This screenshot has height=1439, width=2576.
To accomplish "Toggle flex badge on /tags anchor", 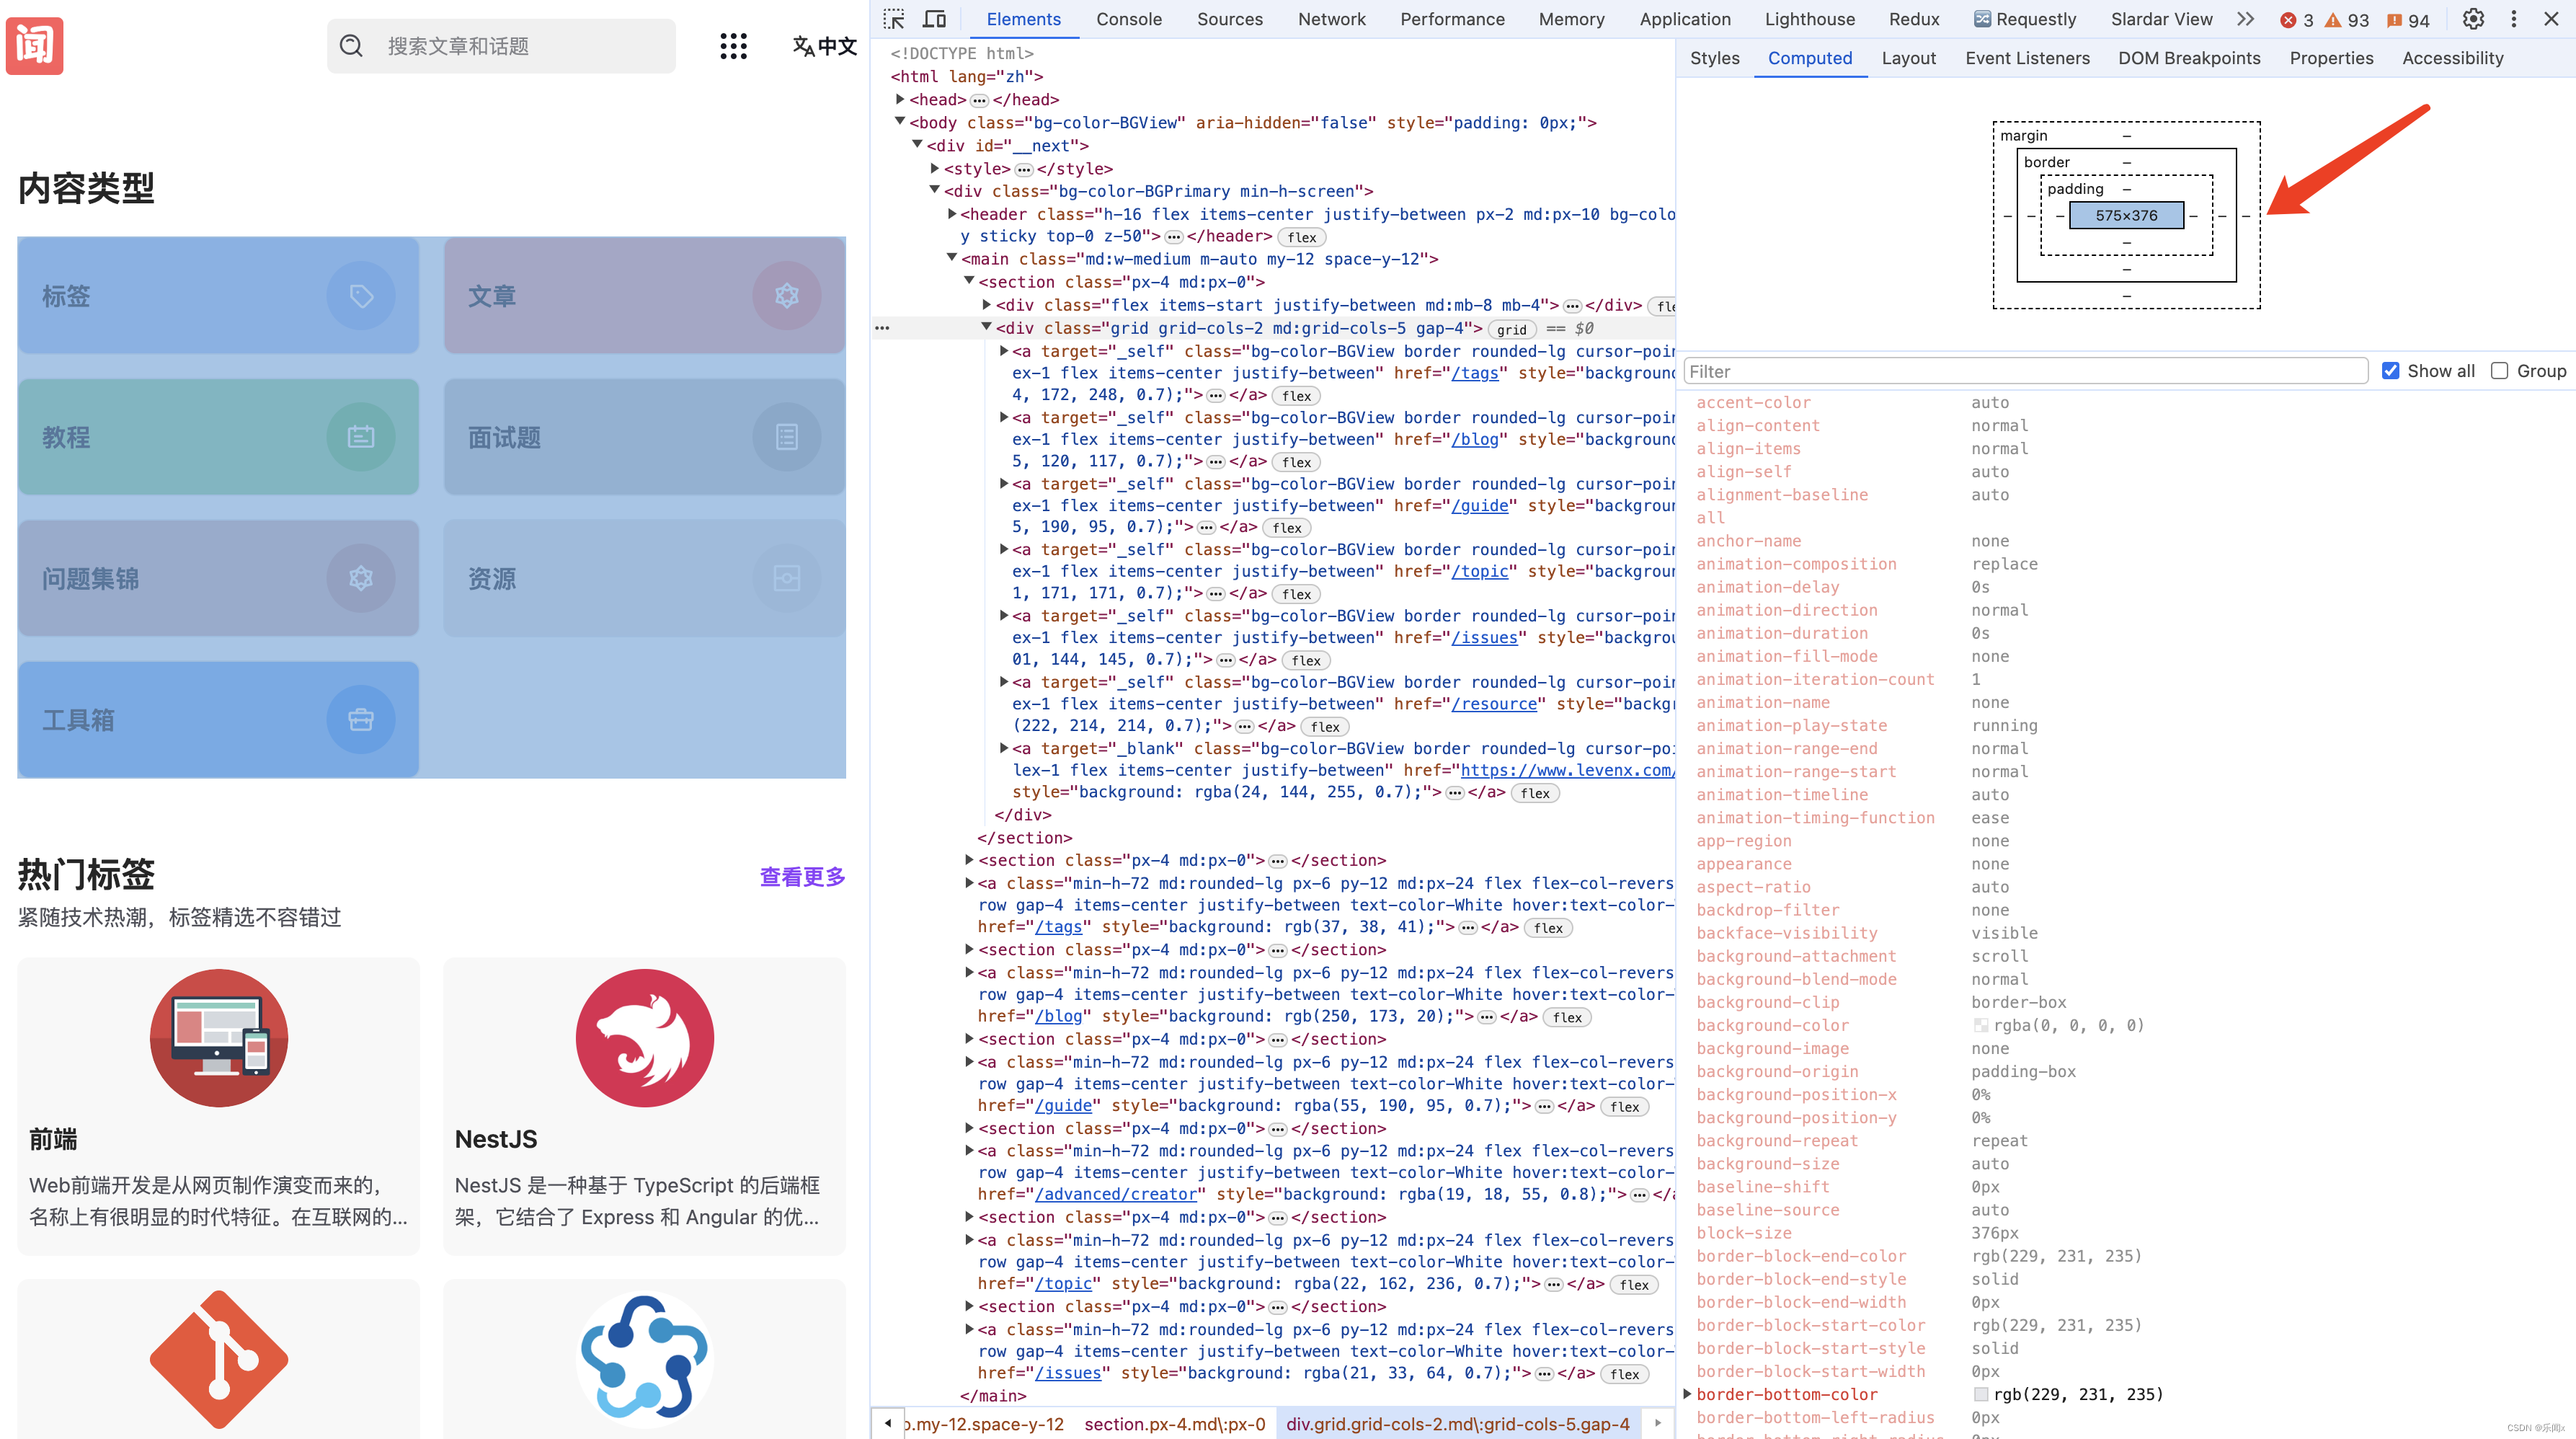I will pos(1296,396).
